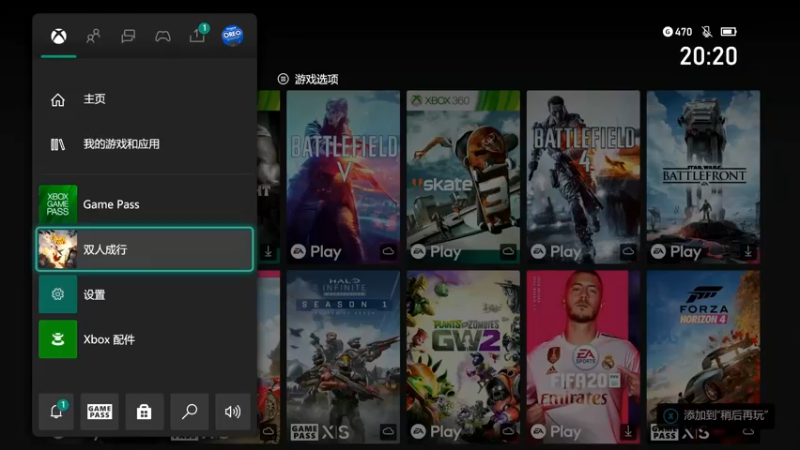The width and height of the screenshot is (800, 450).
Task: Open the search magnifier button
Action: (x=189, y=411)
